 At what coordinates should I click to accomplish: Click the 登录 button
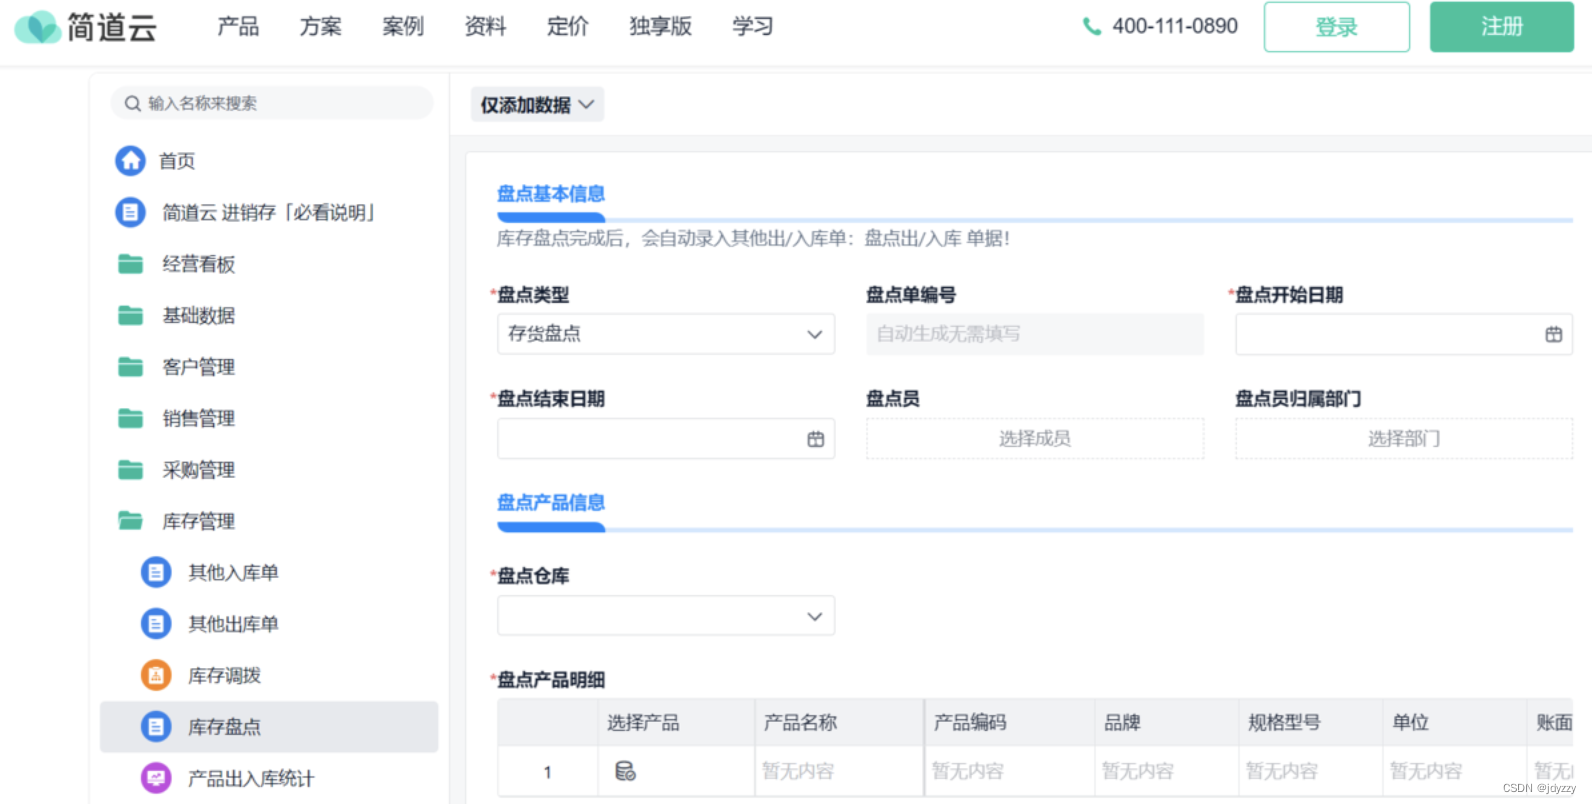tap(1336, 27)
